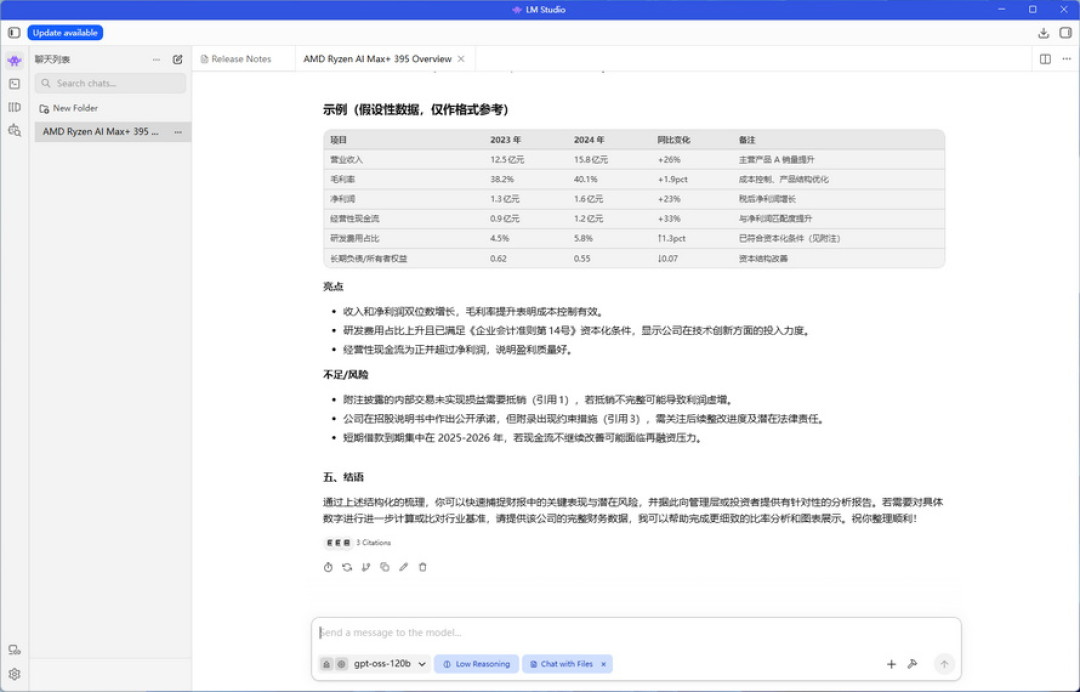Toggle the right sidebar panel icon
The width and height of the screenshot is (1080, 692).
point(1066,32)
